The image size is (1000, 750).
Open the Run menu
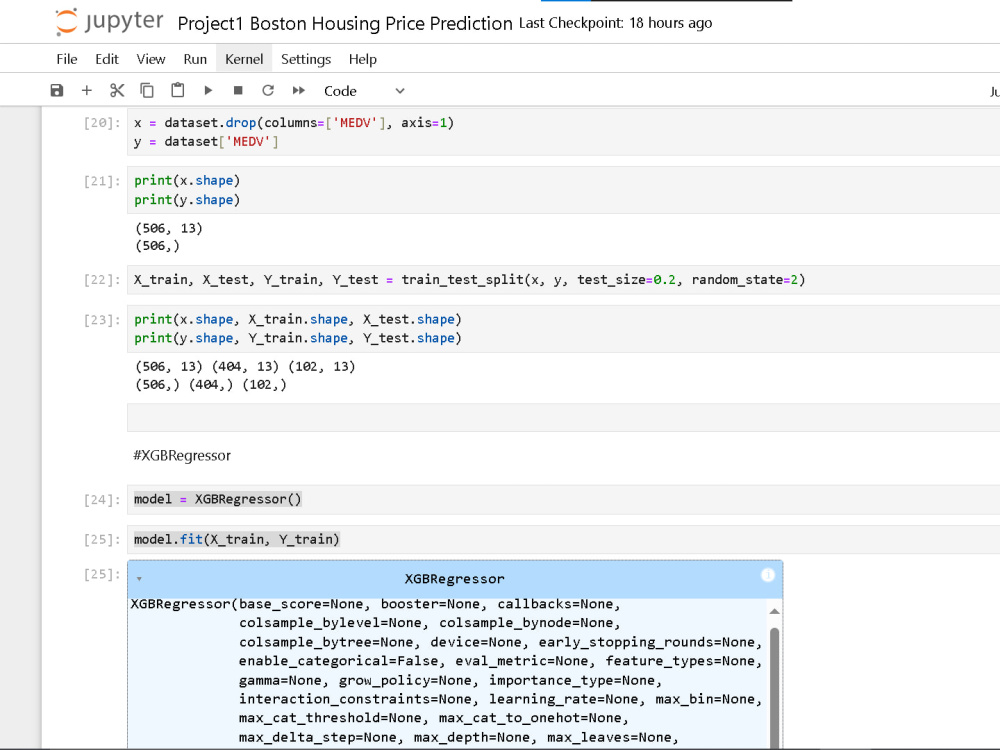195,59
